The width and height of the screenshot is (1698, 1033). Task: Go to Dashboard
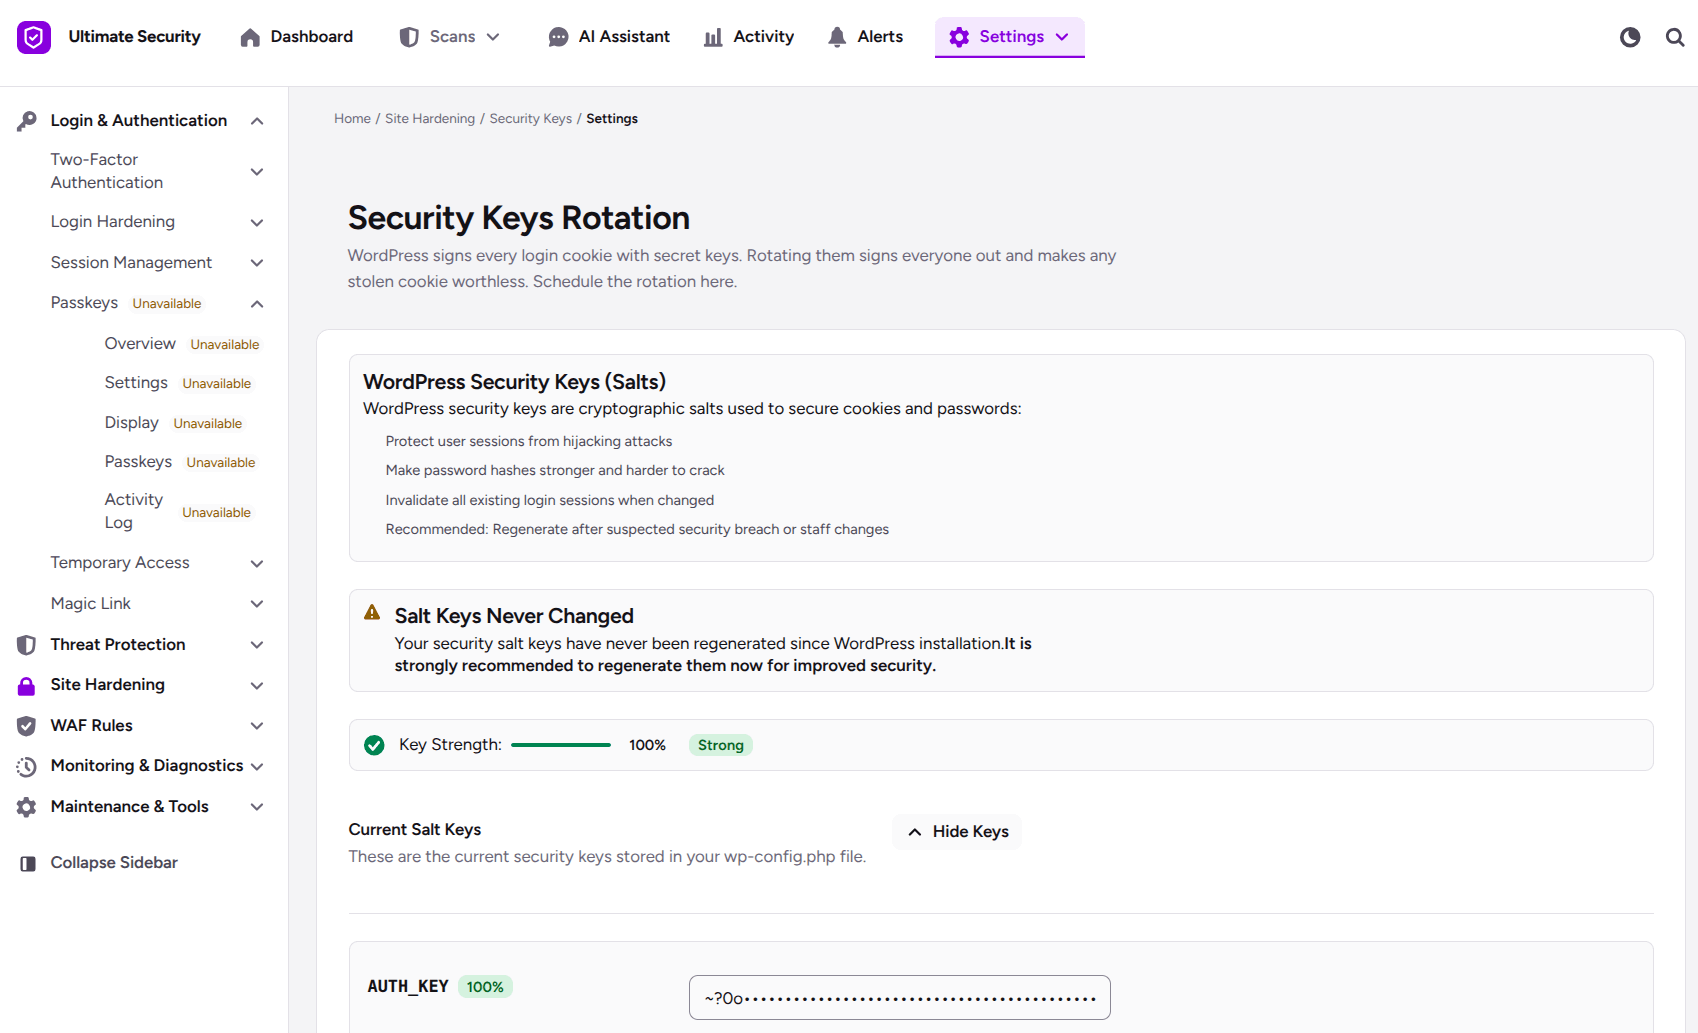tap(297, 37)
